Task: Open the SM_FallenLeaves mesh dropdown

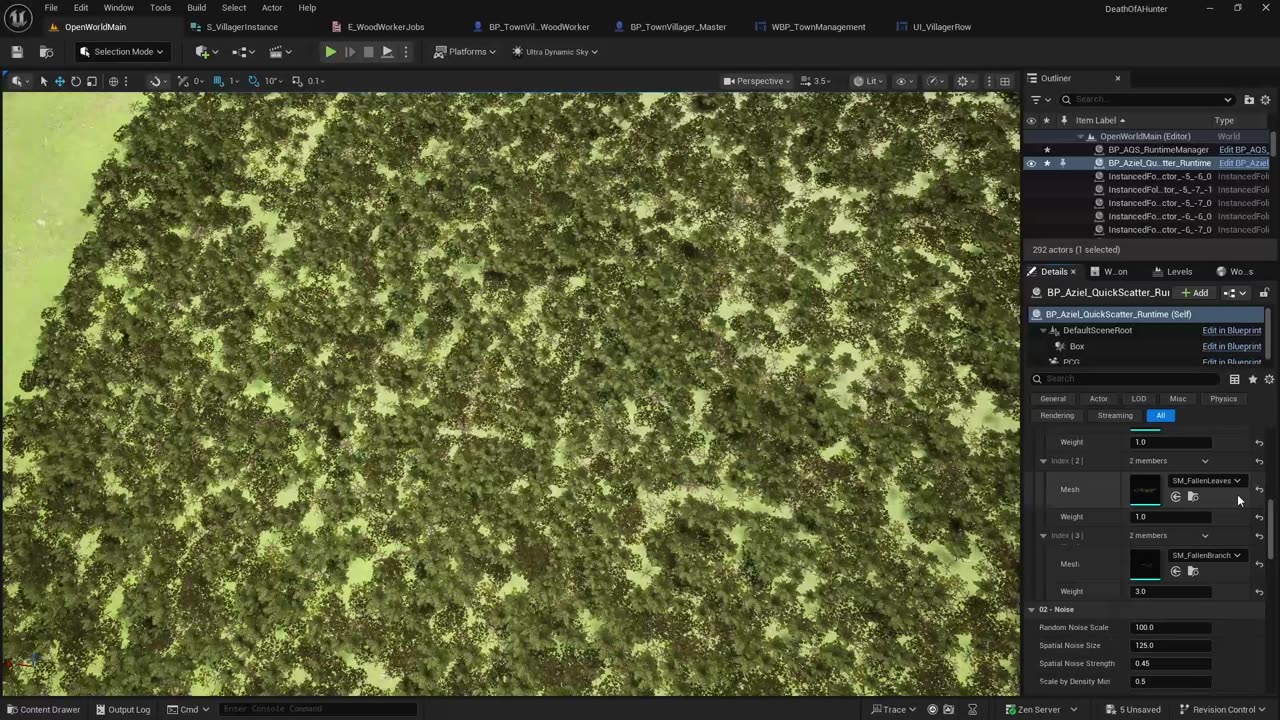Action: (1206, 481)
